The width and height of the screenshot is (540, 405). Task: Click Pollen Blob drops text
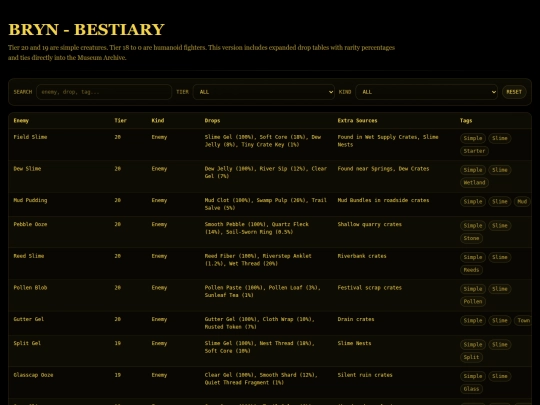pyautogui.click(x=262, y=292)
